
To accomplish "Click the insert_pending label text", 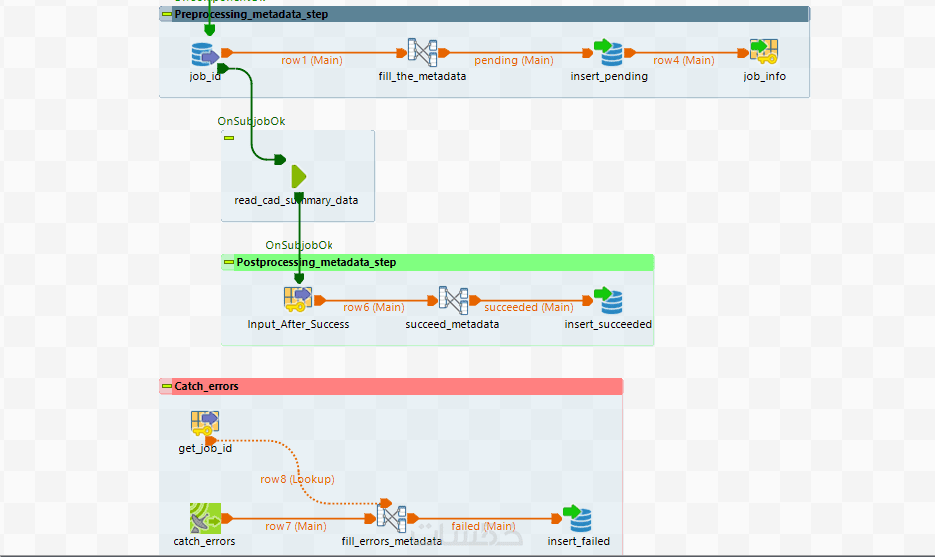I will click(609, 76).
